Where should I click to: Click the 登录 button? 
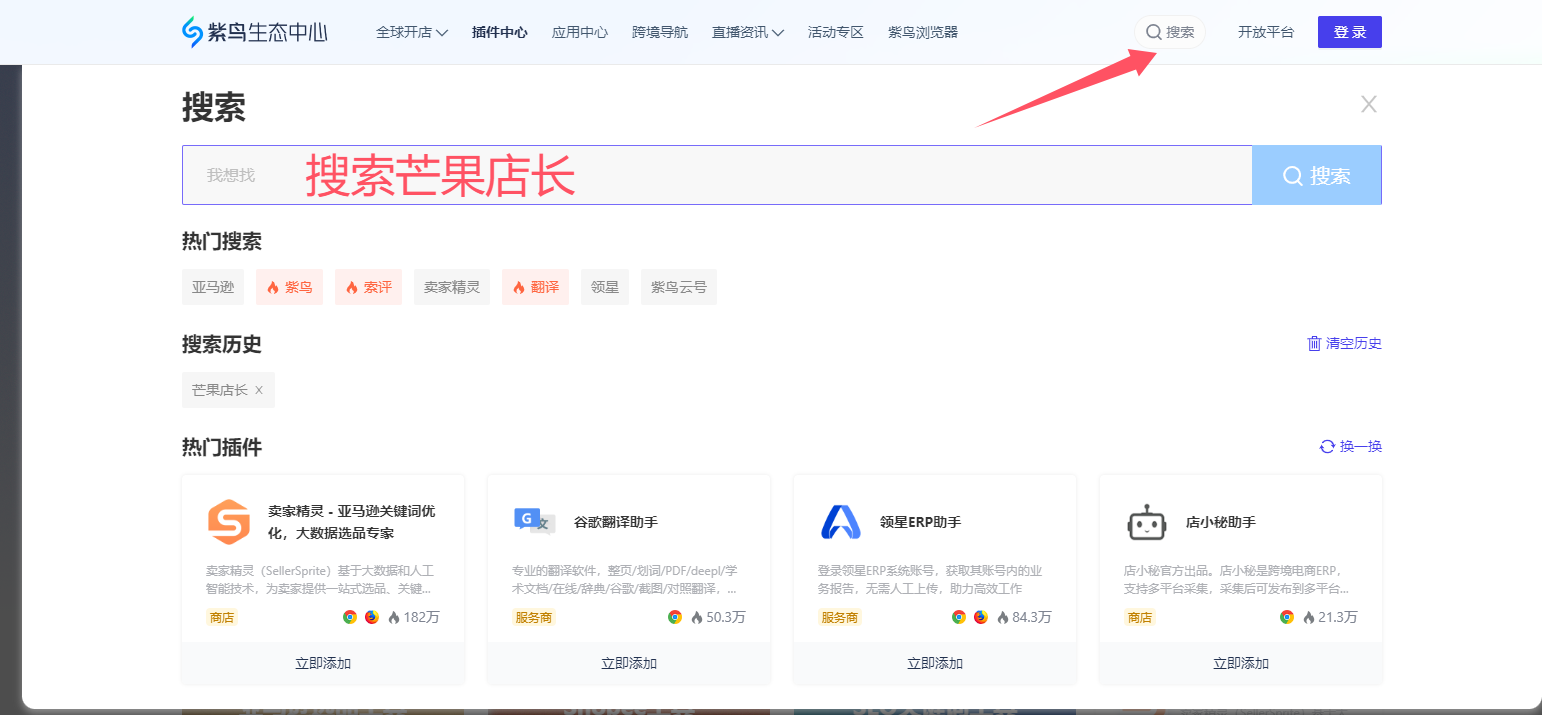coord(1350,32)
